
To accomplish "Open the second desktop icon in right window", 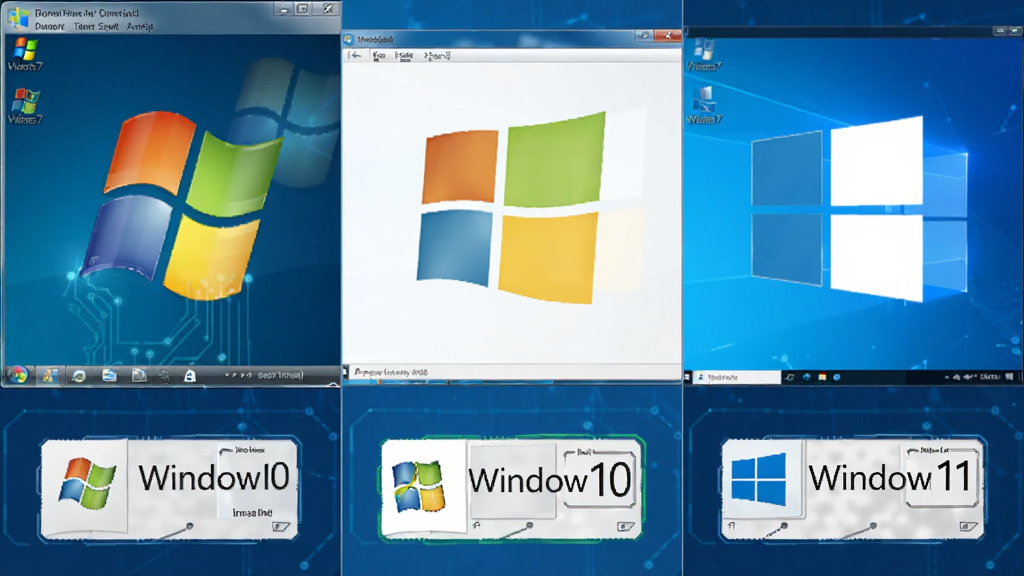I will click(x=704, y=106).
